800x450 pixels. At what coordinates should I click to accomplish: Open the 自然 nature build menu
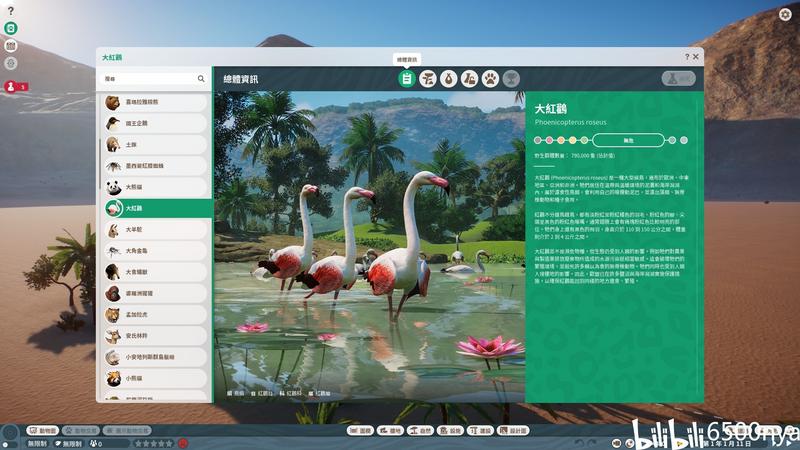click(420, 431)
